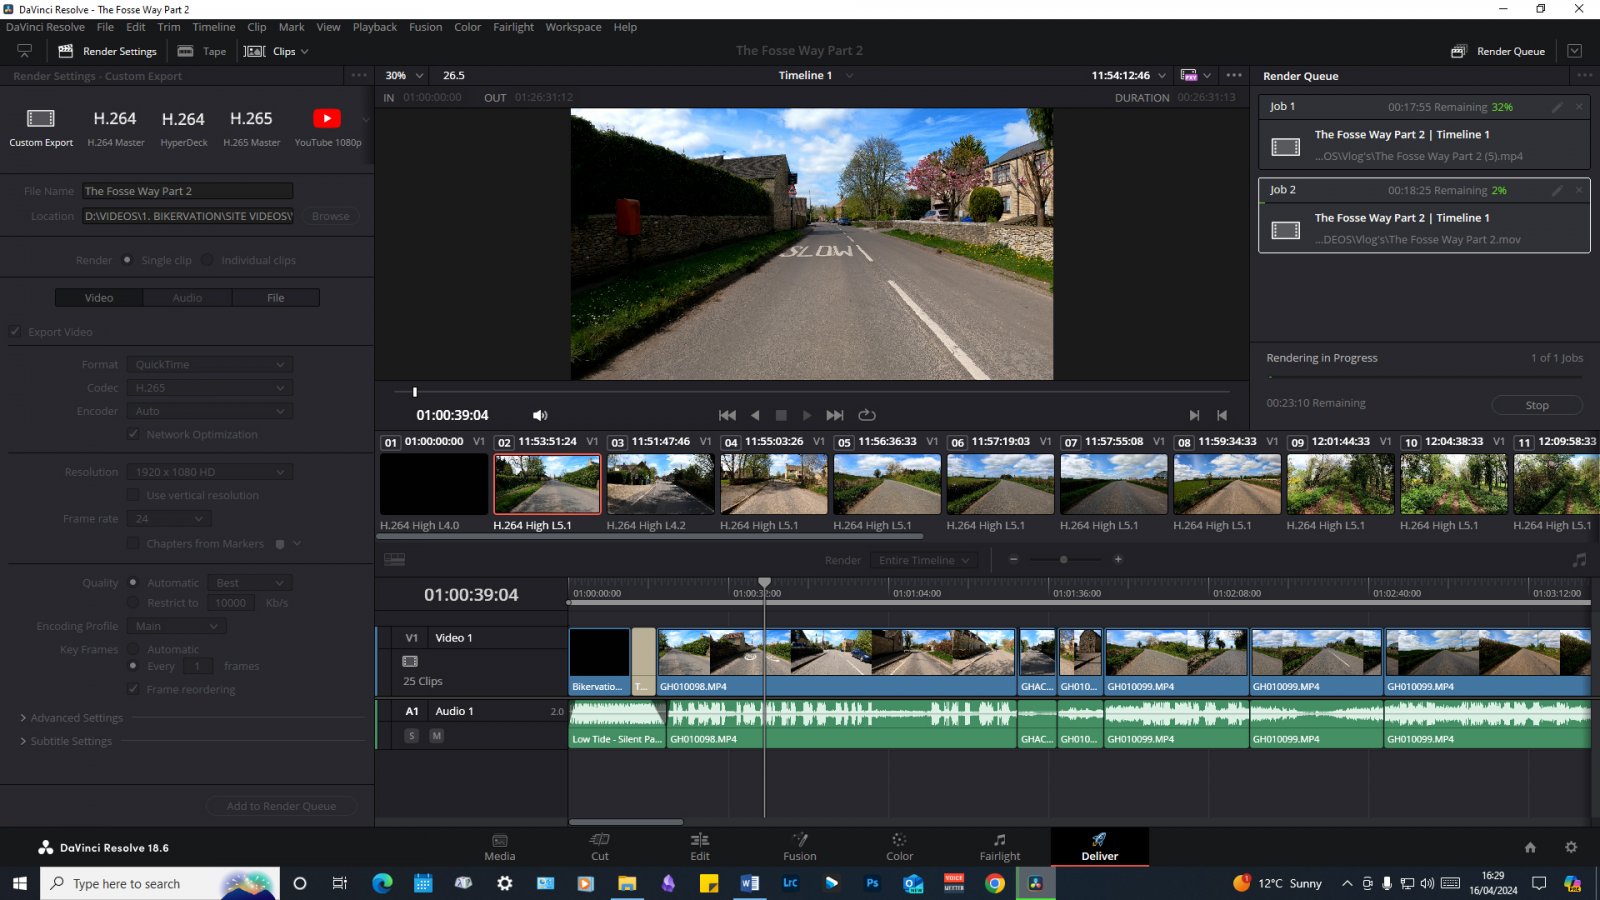Image resolution: width=1600 pixels, height=900 pixels.
Task: Select clip 03 thumbnail in clip strip
Action: [x=660, y=484]
